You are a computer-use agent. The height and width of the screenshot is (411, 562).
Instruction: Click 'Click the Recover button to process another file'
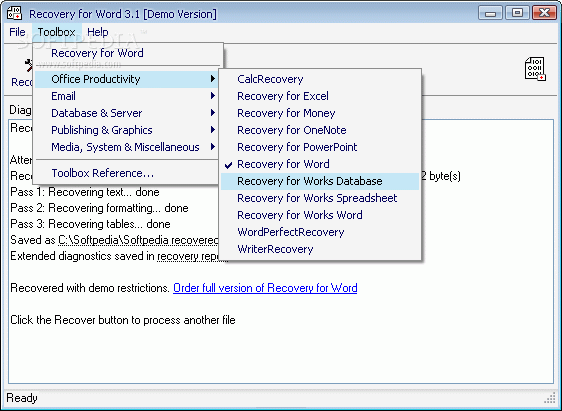[x=123, y=320]
